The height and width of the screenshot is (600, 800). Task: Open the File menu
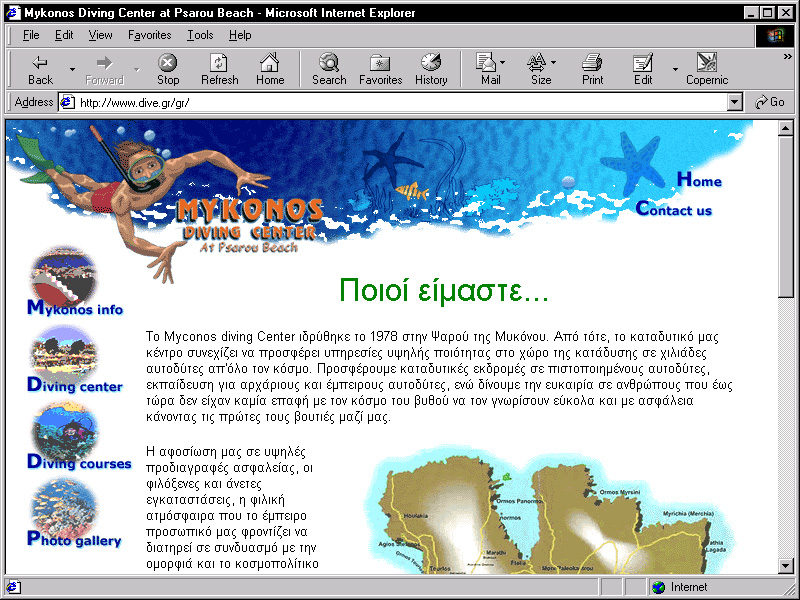[31, 35]
